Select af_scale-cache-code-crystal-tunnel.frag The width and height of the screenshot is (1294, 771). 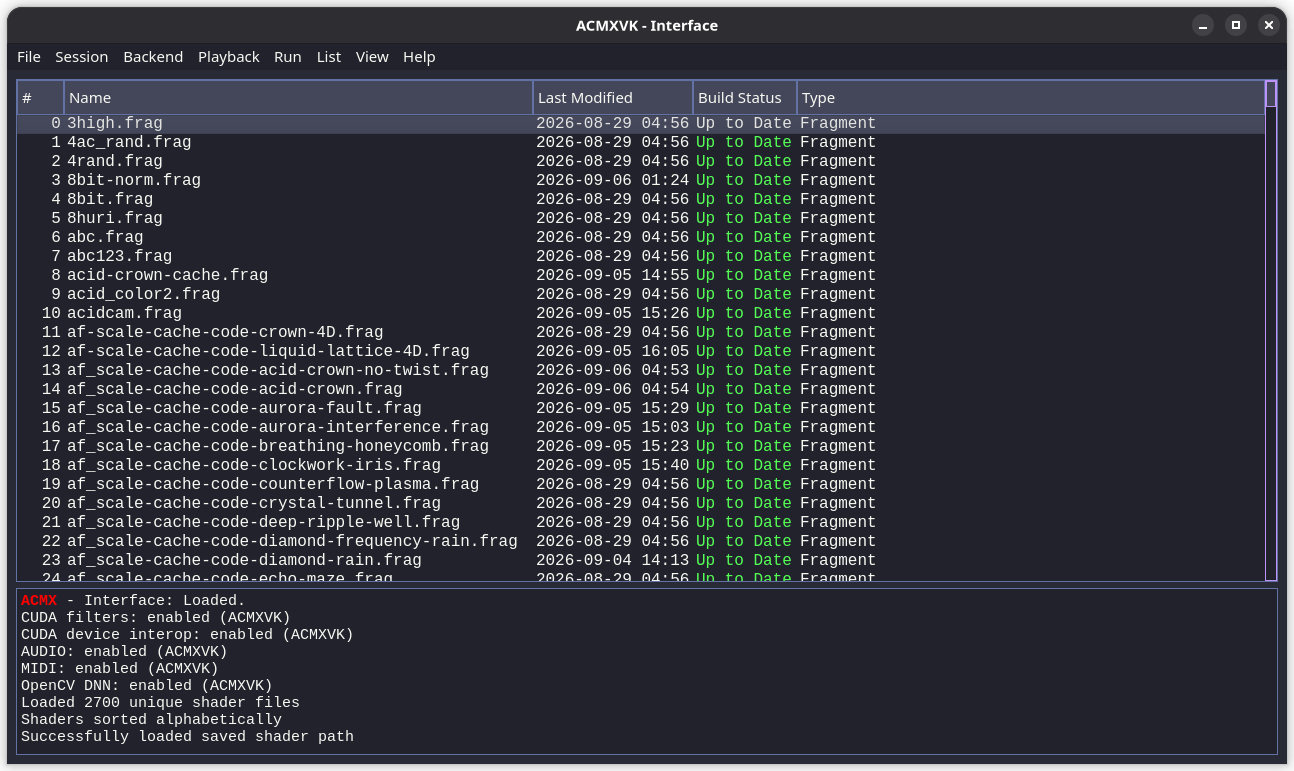[x=641, y=504]
